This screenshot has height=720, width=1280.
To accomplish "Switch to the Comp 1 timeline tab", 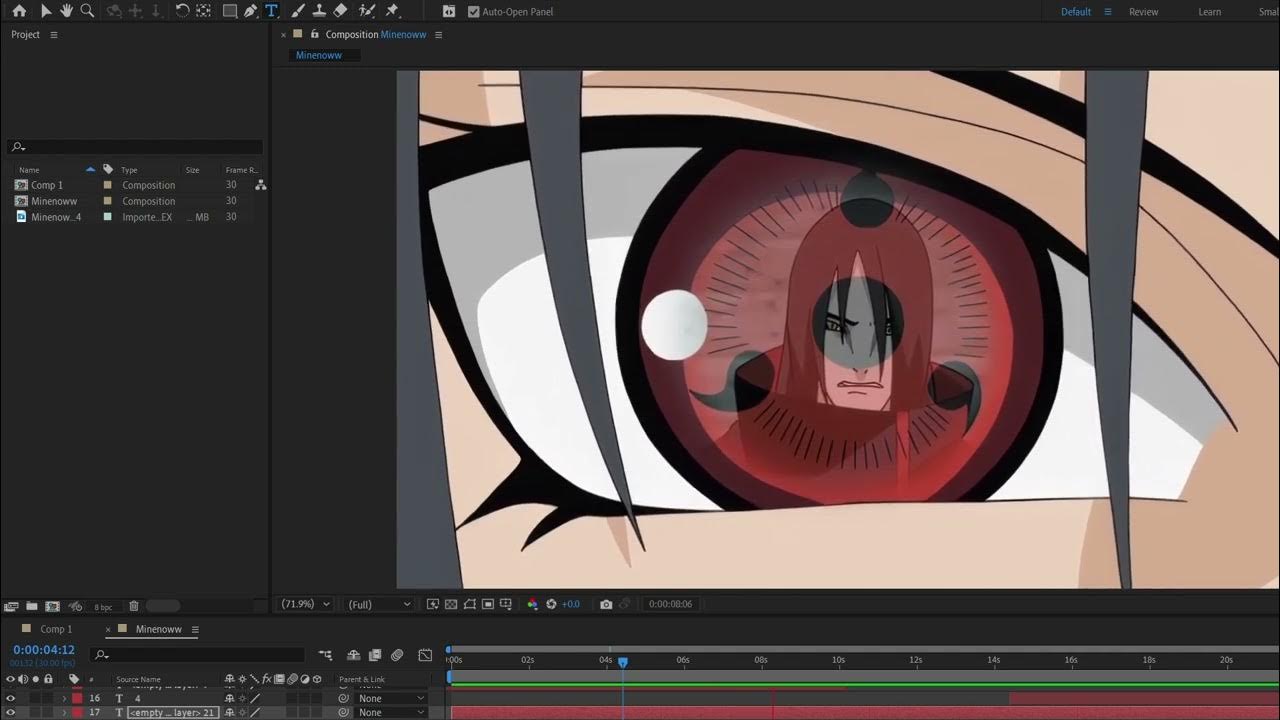I will pos(56,629).
